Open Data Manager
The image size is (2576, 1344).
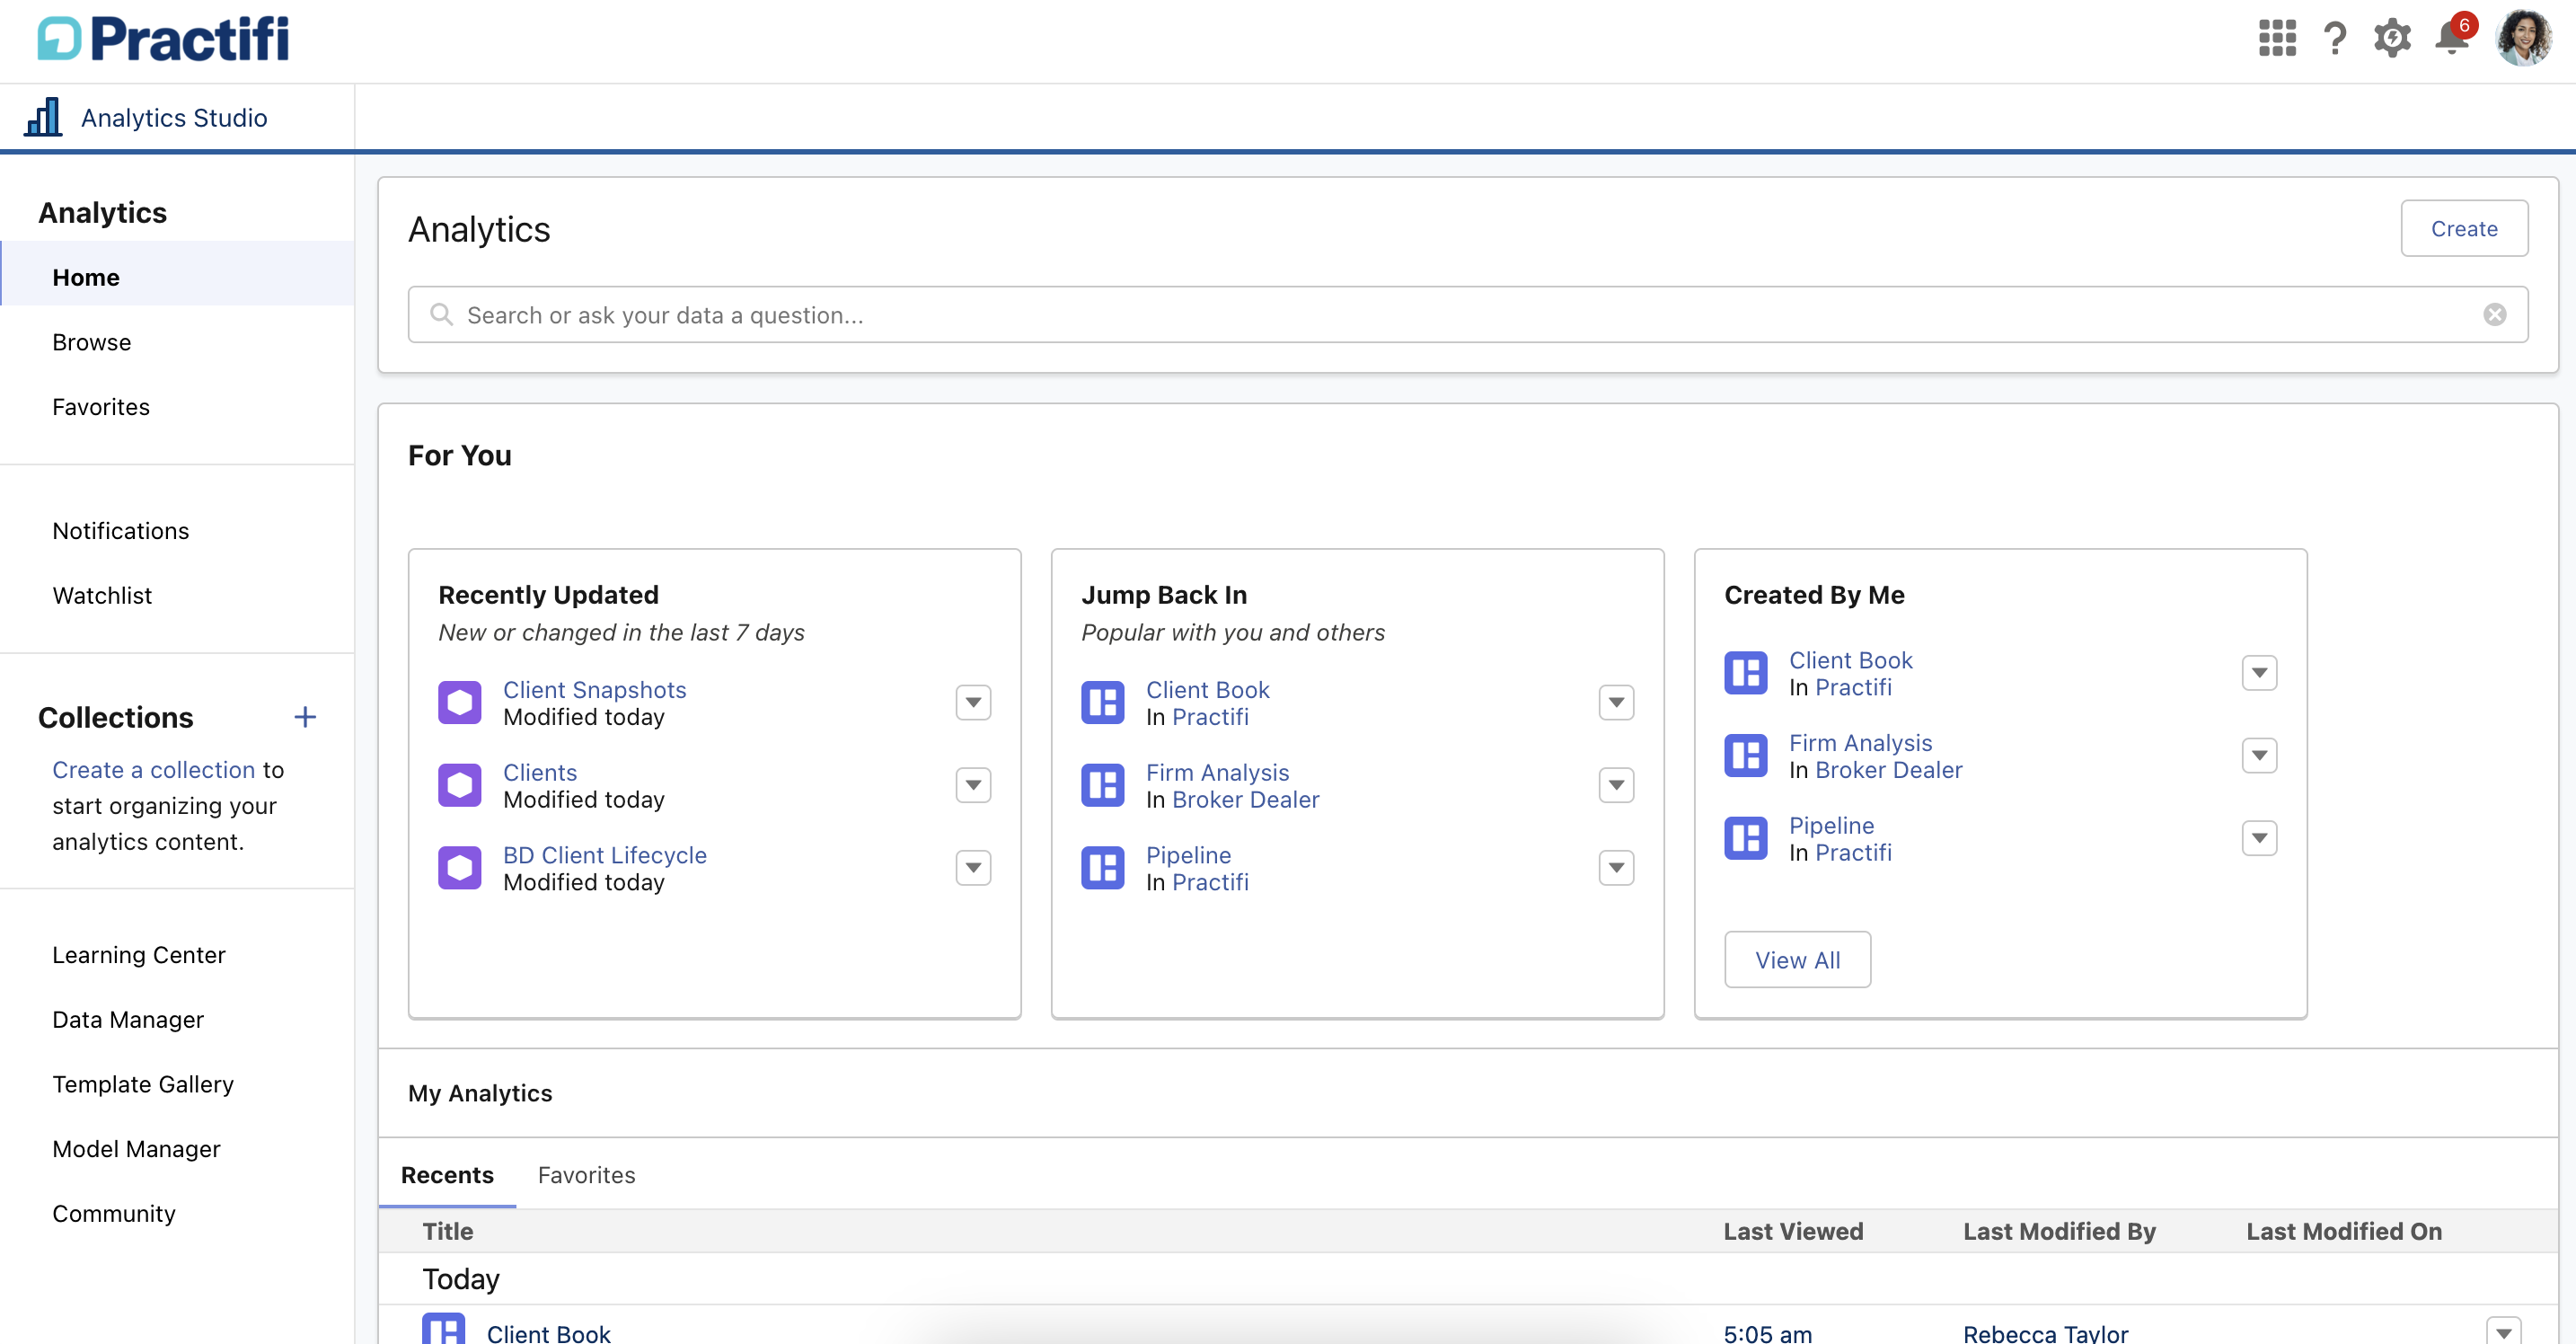tap(128, 1020)
